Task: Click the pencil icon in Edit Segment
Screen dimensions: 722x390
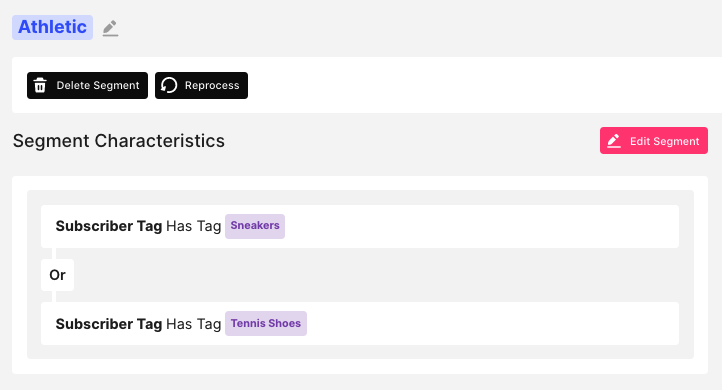Action: click(x=614, y=141)
